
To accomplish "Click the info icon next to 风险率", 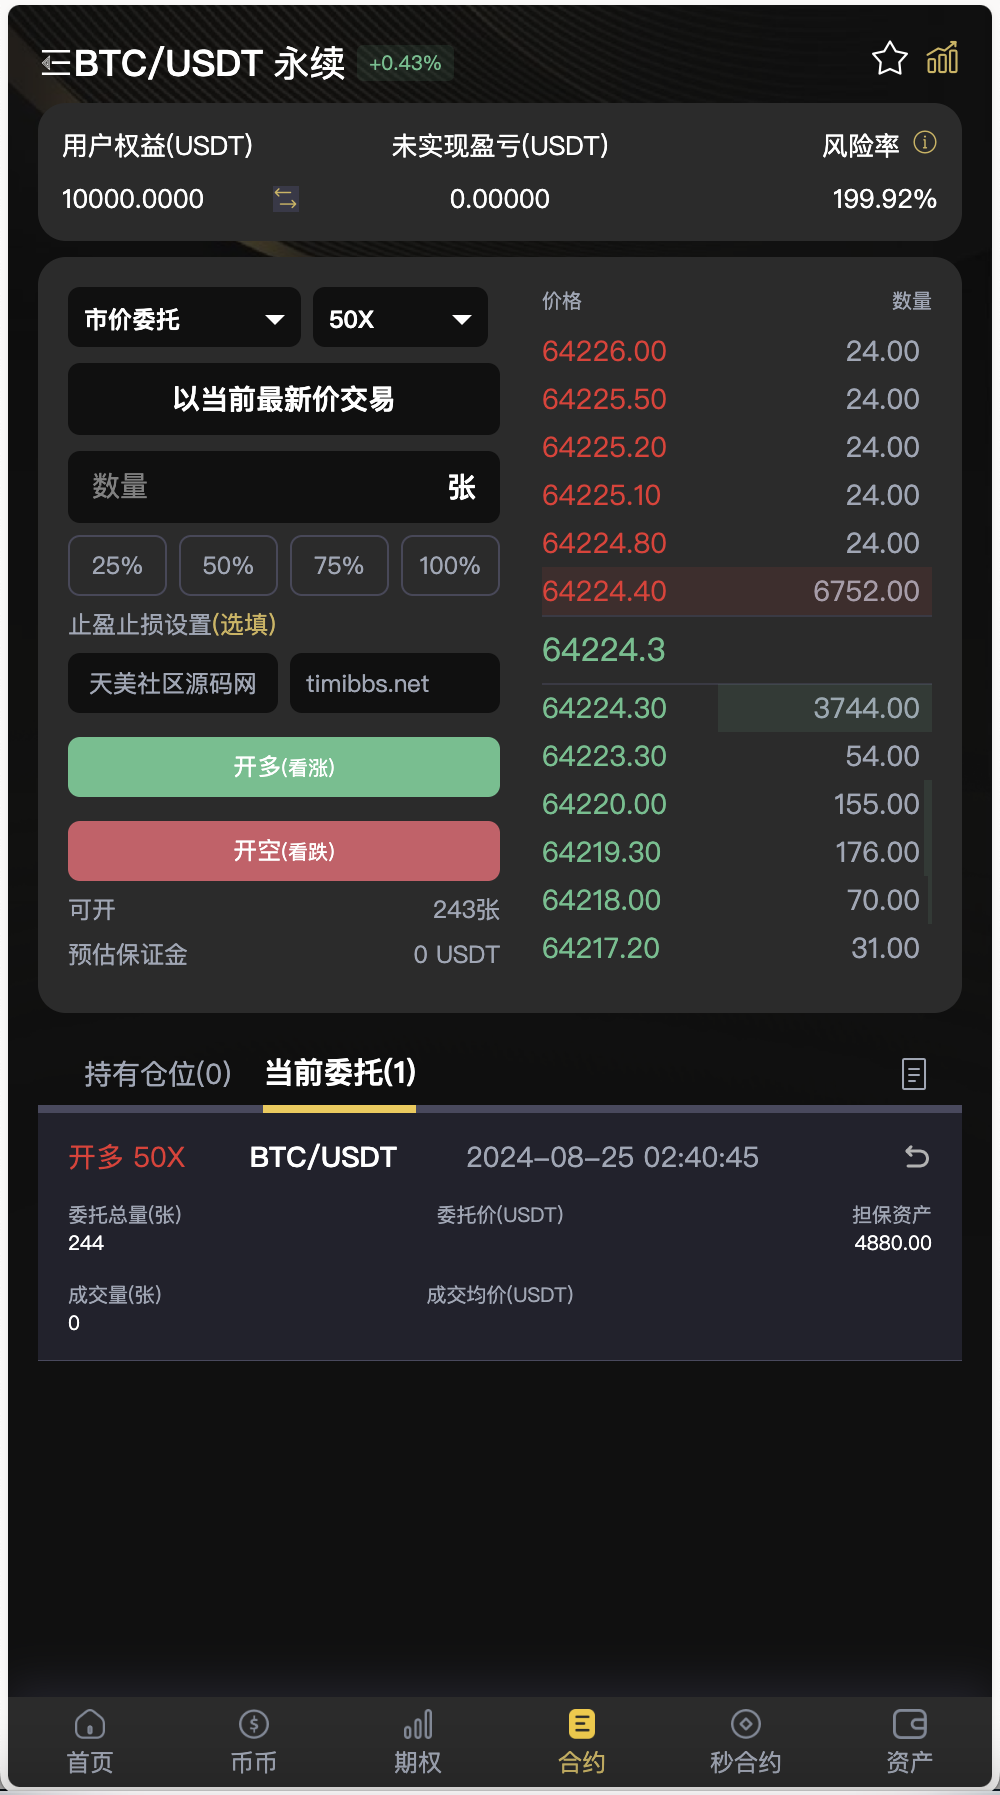I will click(924, 144).
